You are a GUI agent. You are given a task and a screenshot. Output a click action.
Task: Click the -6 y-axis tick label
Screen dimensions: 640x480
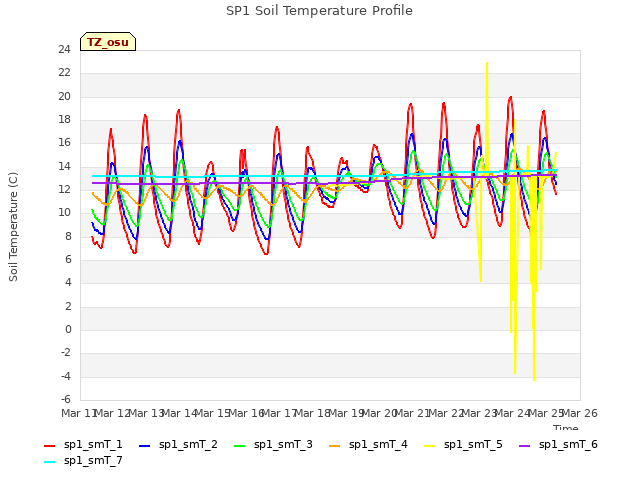click(66, 399)
